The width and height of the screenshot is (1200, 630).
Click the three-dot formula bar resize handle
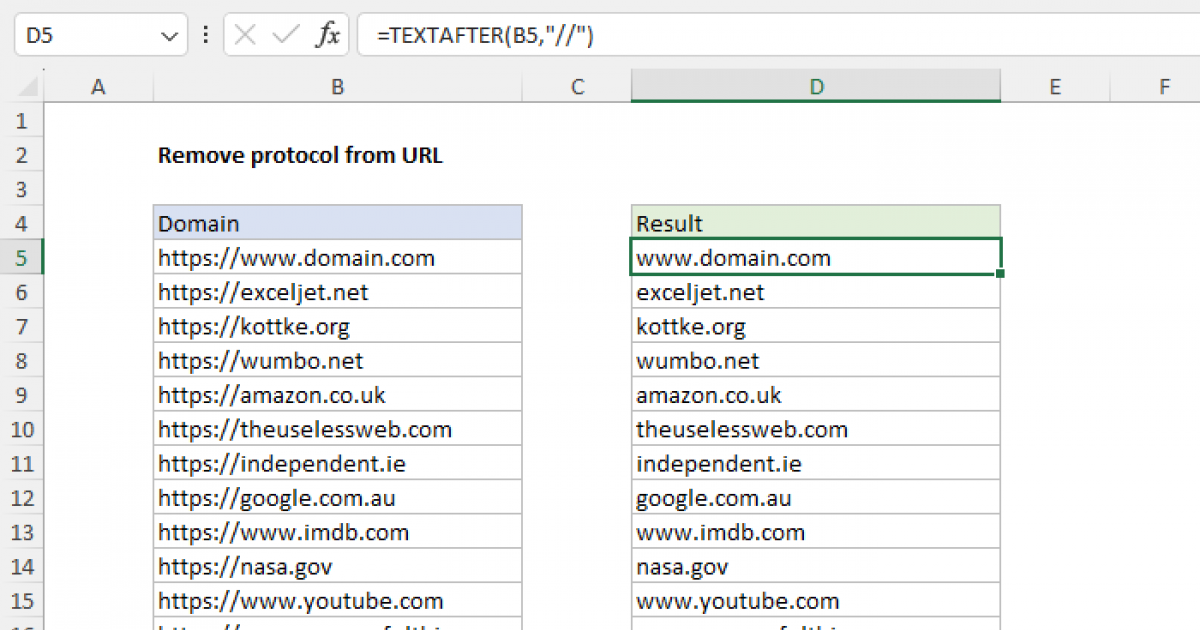(206, 36)
